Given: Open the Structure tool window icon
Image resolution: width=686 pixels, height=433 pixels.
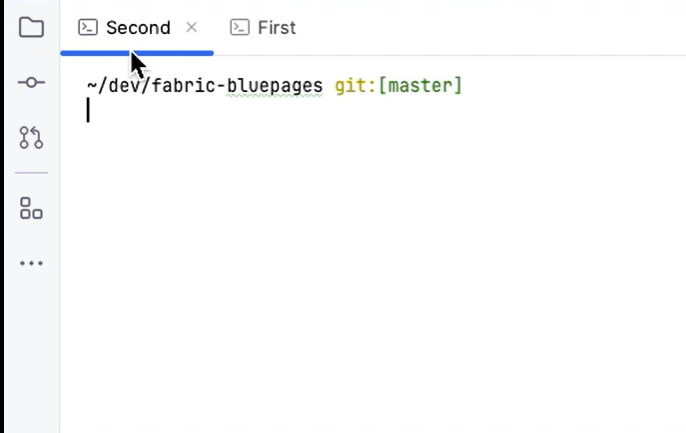Looking at the screenshot, I should click(31, 208).
